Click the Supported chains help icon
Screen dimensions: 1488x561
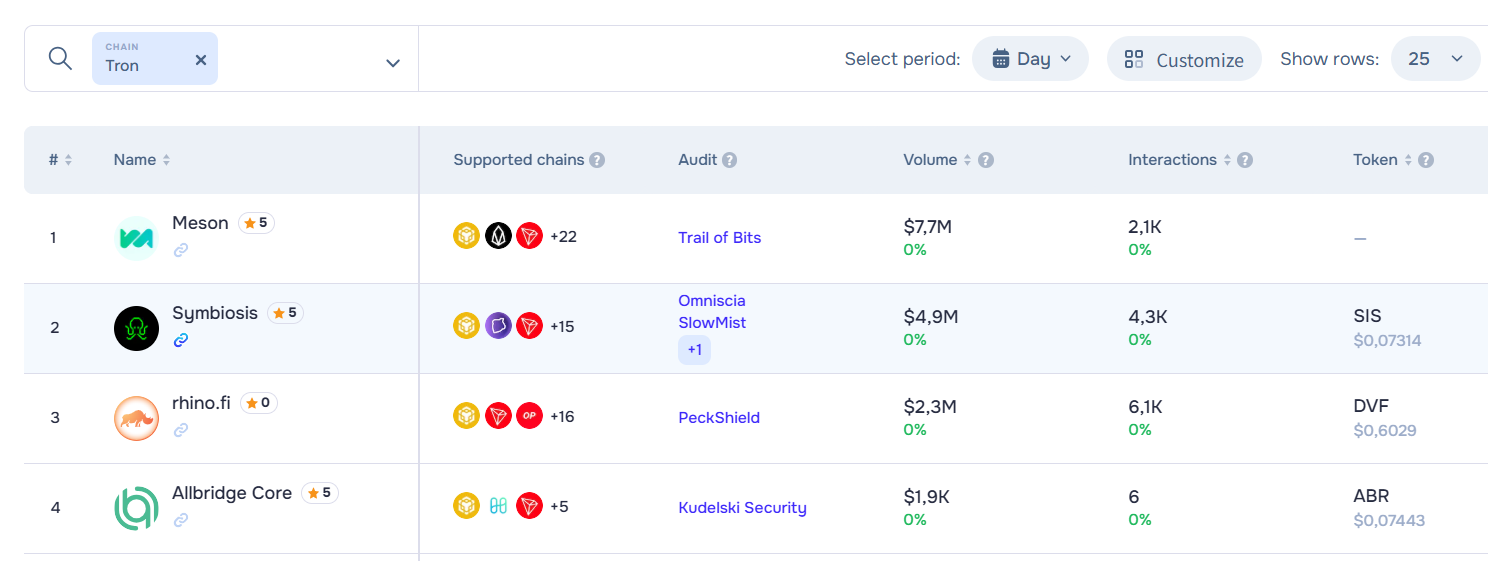click(597, 160)
